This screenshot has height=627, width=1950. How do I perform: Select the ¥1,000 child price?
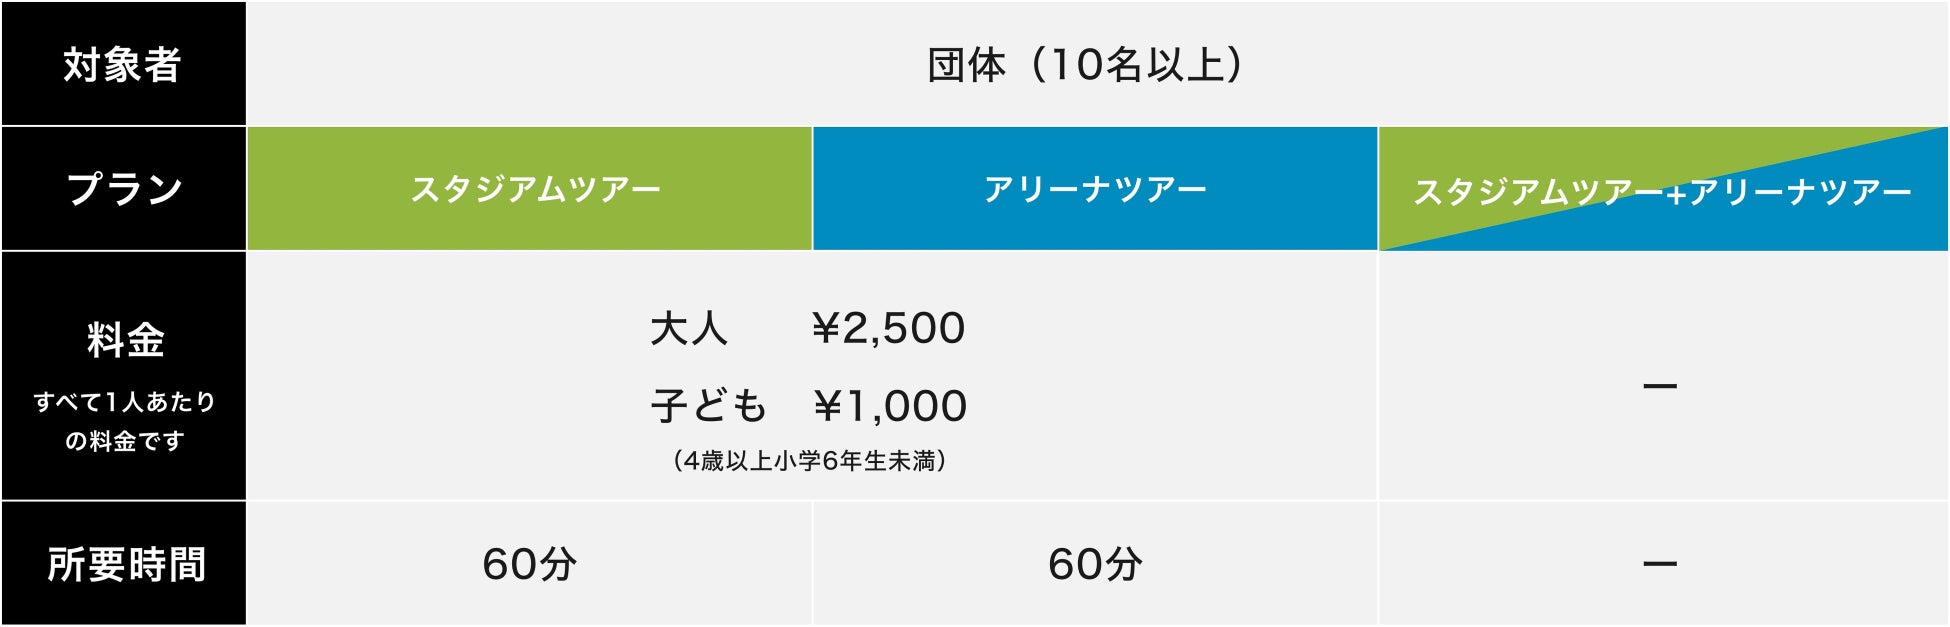(x=890, y=406)
